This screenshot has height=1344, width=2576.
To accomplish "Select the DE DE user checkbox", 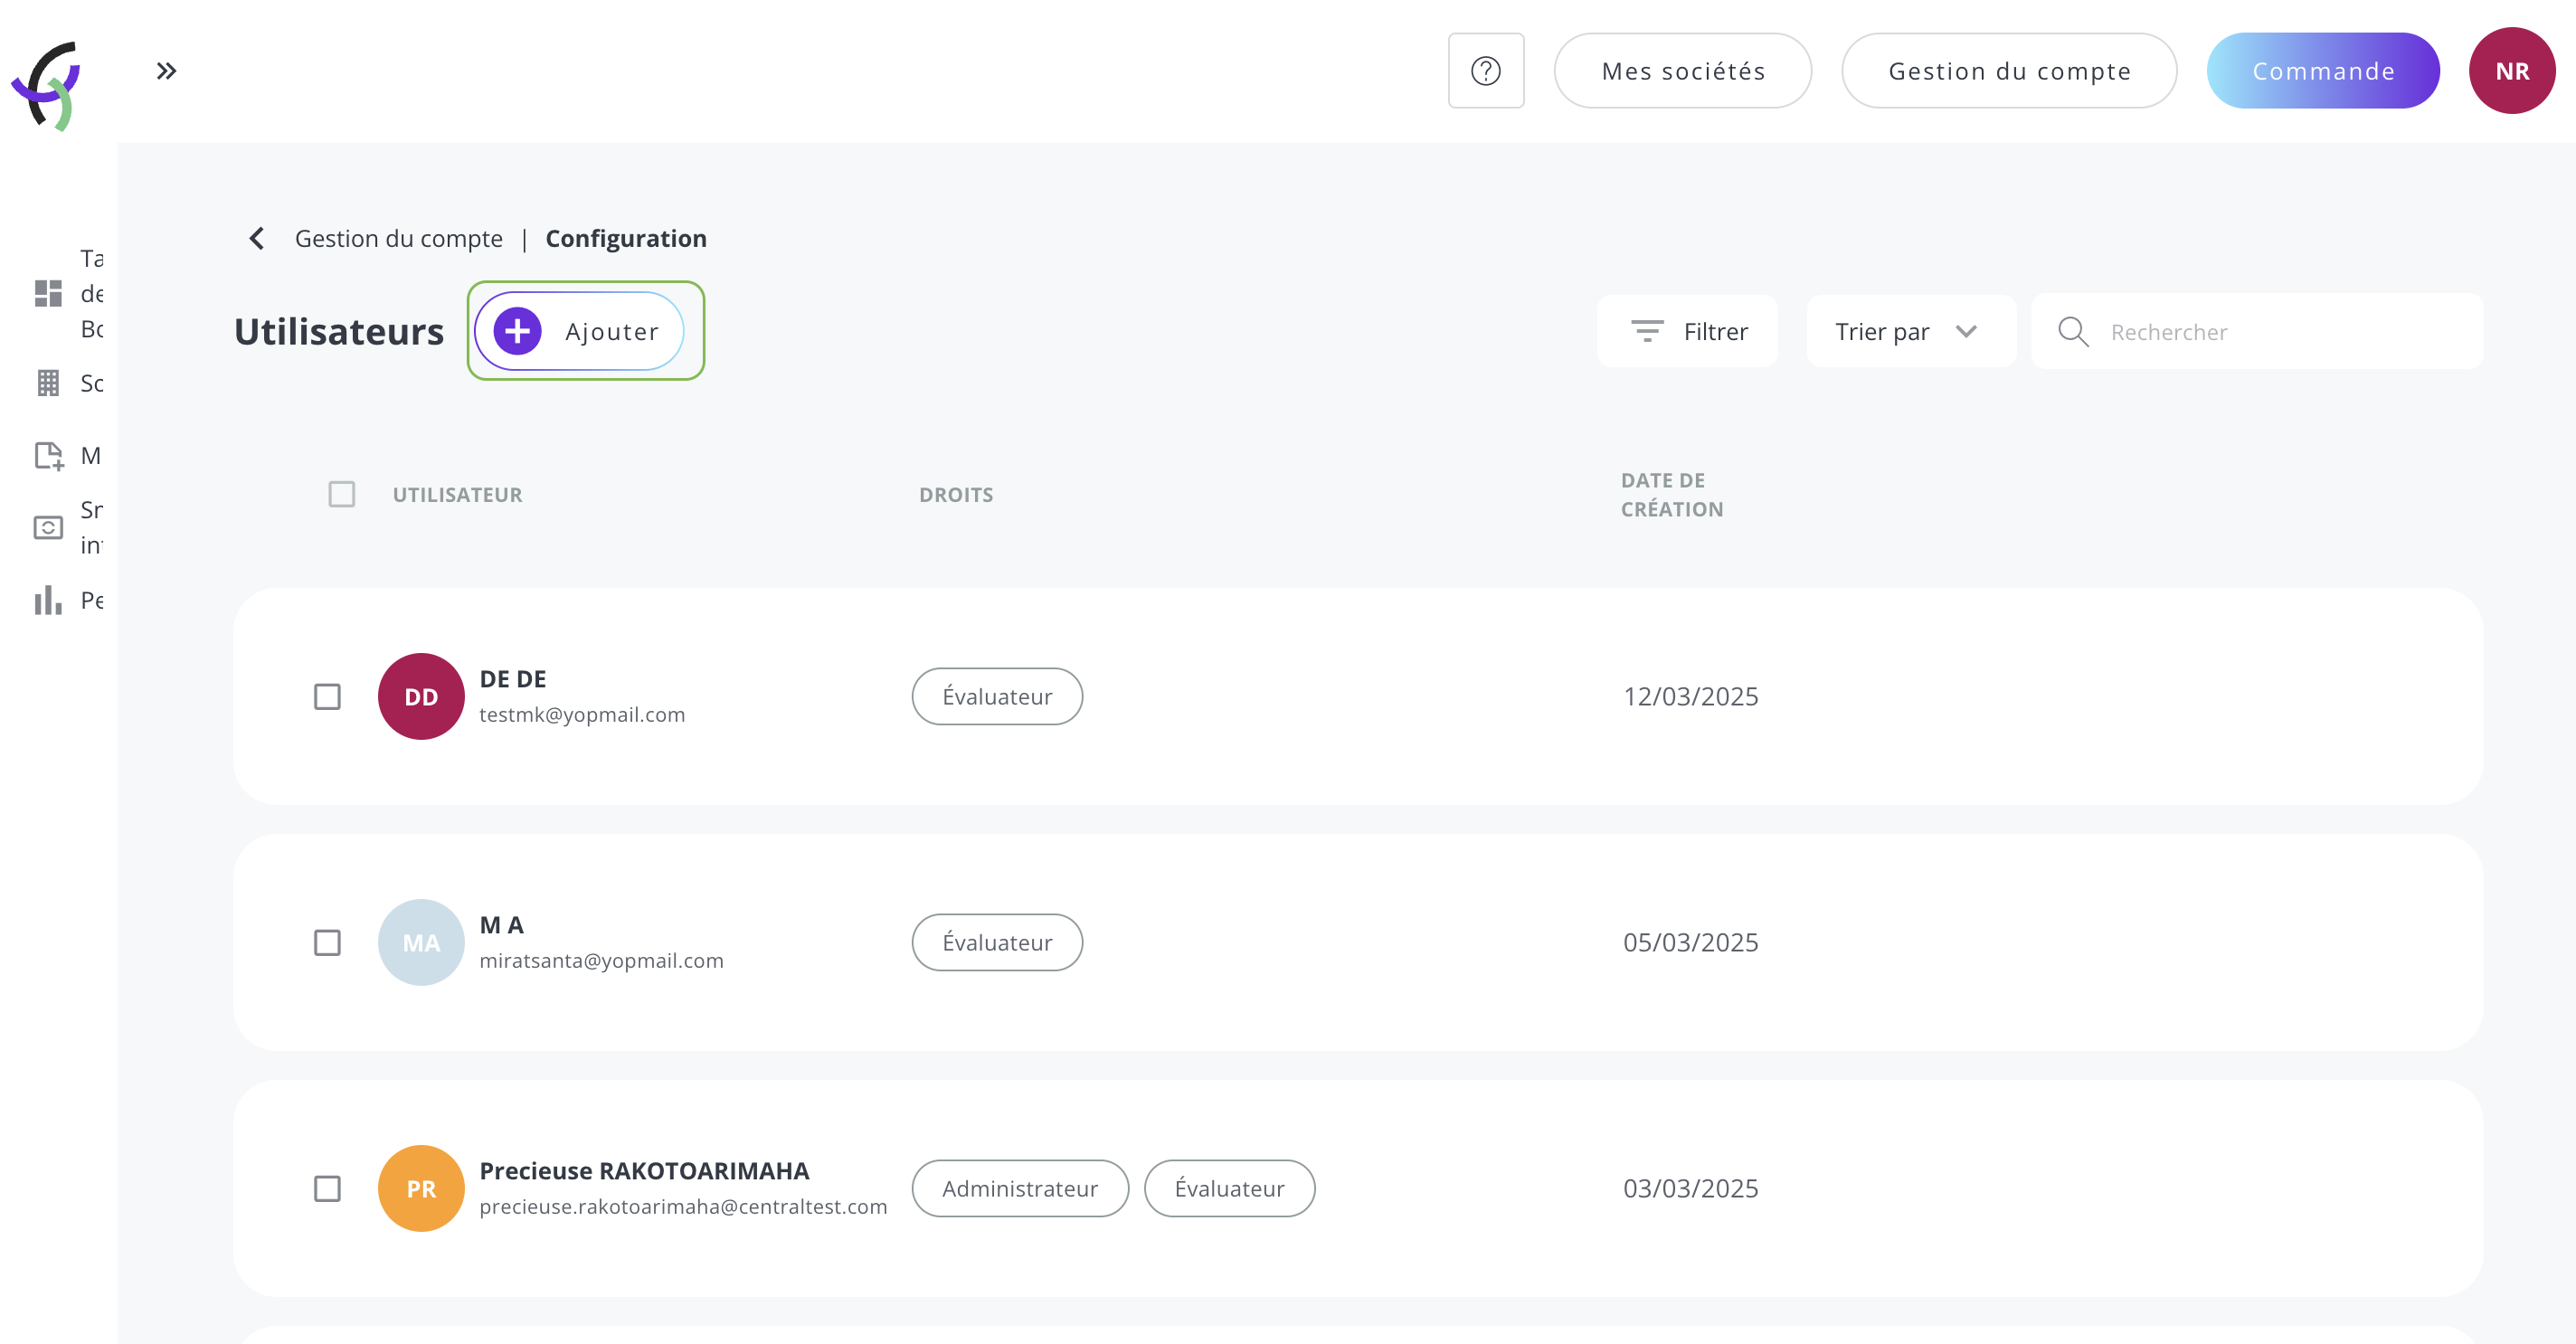I will coord(327,696).
